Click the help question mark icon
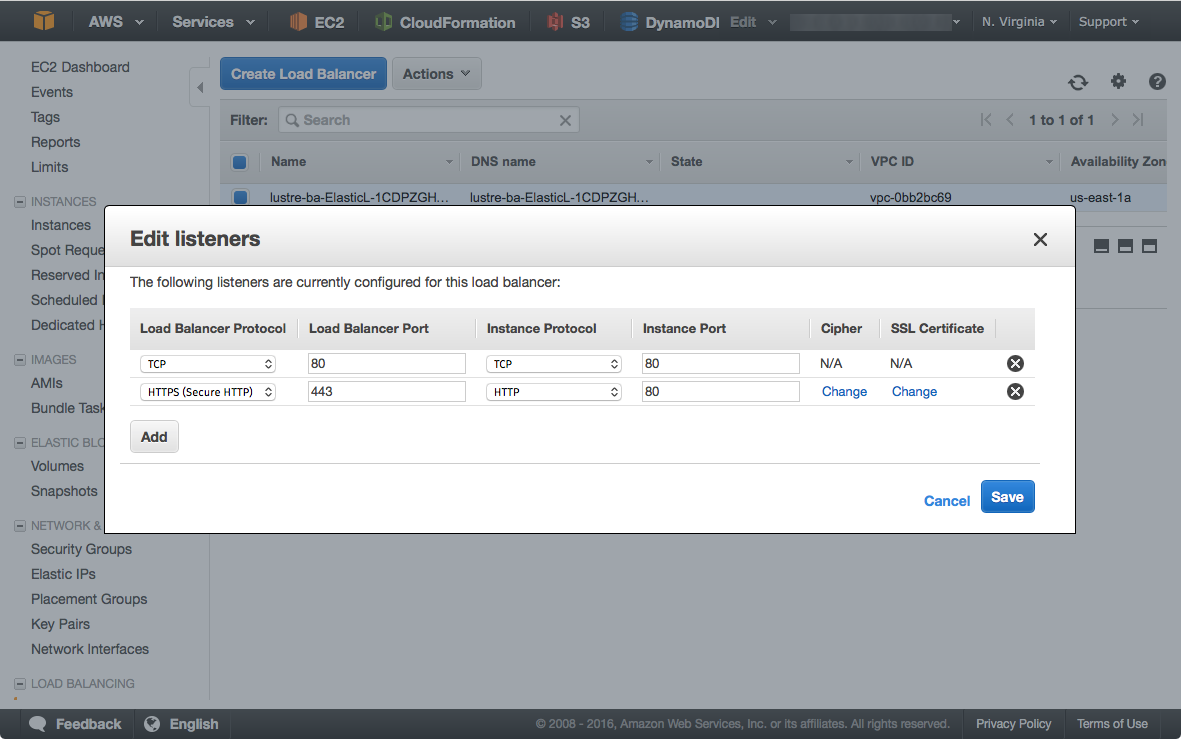This screenshot has width=1181, height=739. coord(1157,82)
